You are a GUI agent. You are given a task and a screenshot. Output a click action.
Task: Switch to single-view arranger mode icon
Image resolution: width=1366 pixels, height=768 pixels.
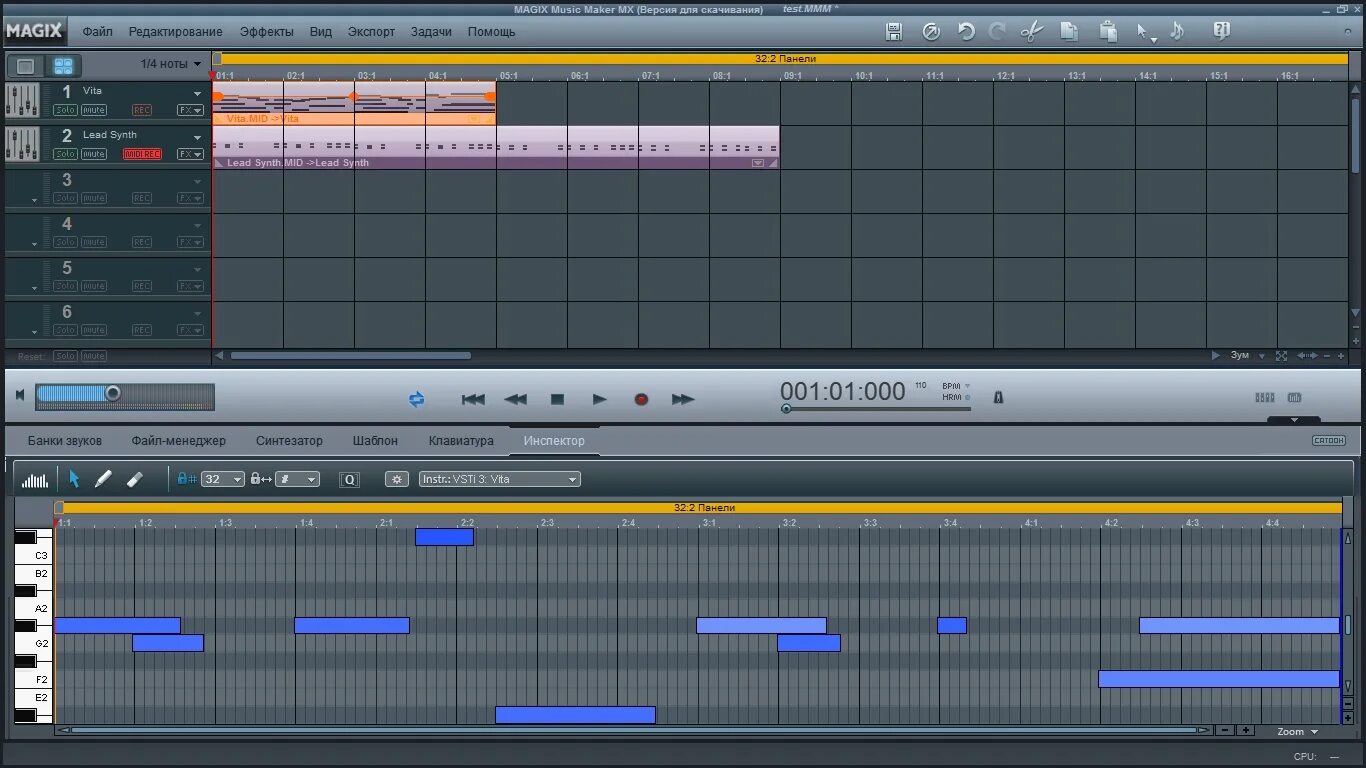click(26, 67)
